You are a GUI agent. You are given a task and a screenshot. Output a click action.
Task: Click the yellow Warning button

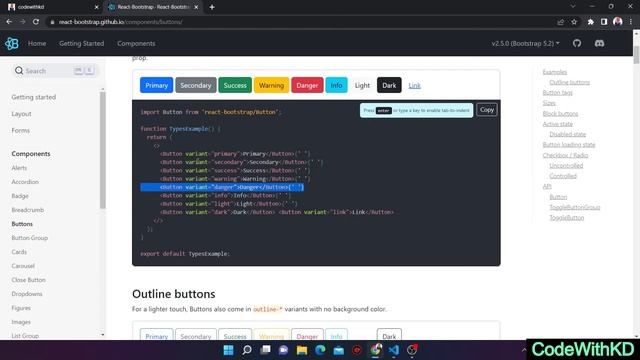[271, 85]
